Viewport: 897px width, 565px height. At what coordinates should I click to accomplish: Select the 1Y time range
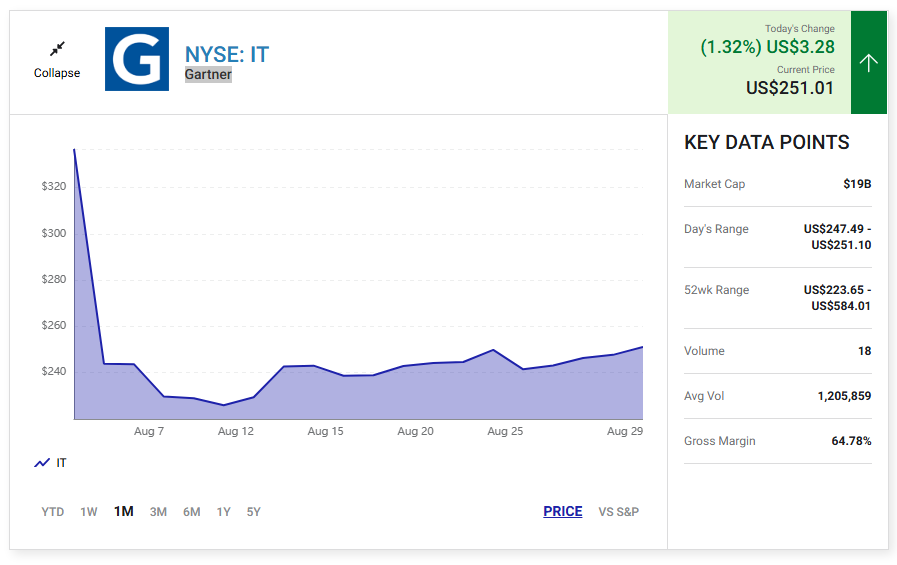[x=224, y=512]
